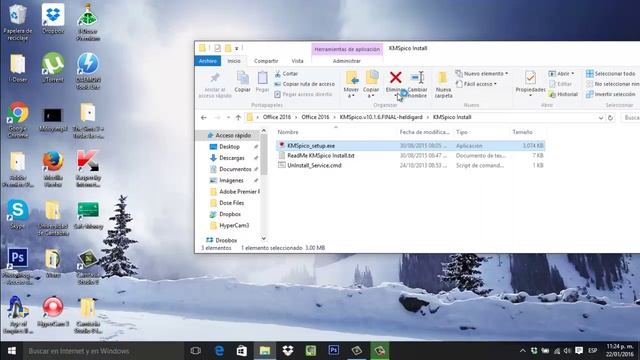Open the Store from the taskbar
Screen dimensions: 640x360
point(242,351)
